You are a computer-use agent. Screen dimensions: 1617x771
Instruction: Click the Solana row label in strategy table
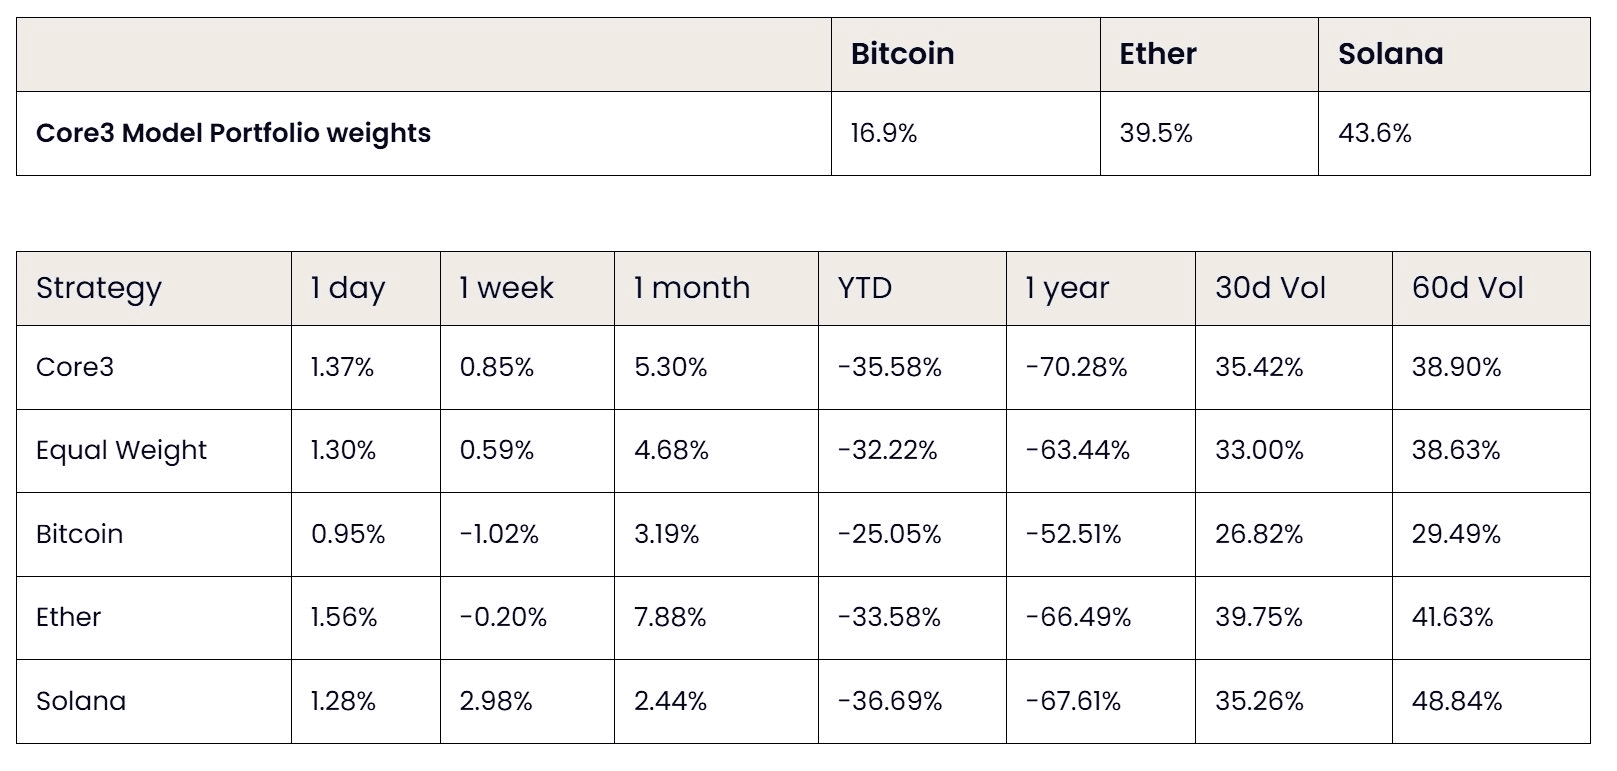tap(81, 701)
